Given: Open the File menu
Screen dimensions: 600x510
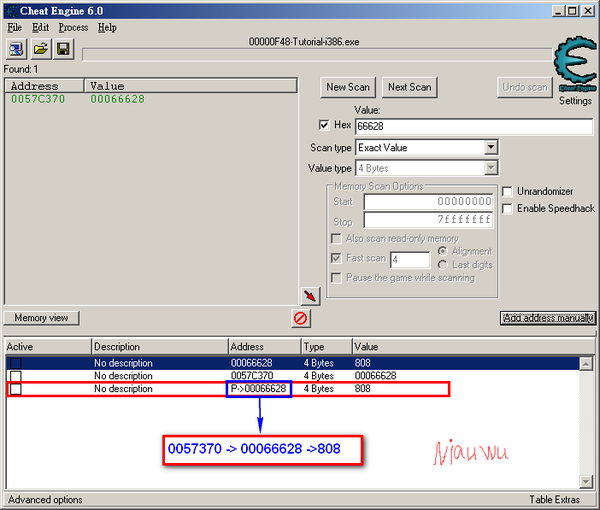Looking at the screenshot, I should click(x=15, y=28).
